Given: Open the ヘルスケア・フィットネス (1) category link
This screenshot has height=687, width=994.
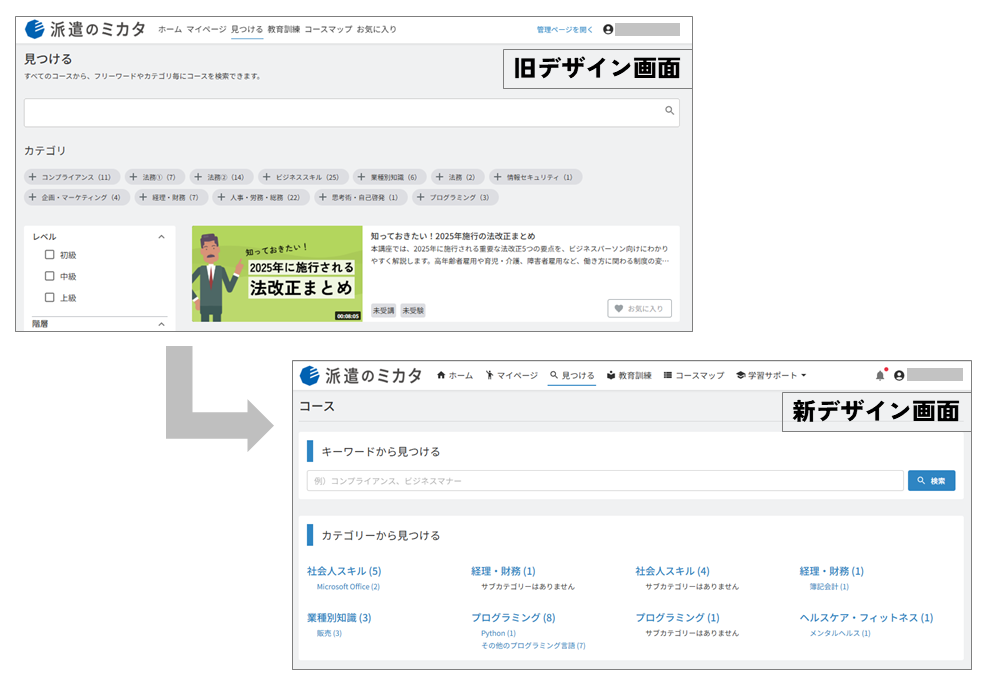Looking at the screenshot, I should (867, 617).
